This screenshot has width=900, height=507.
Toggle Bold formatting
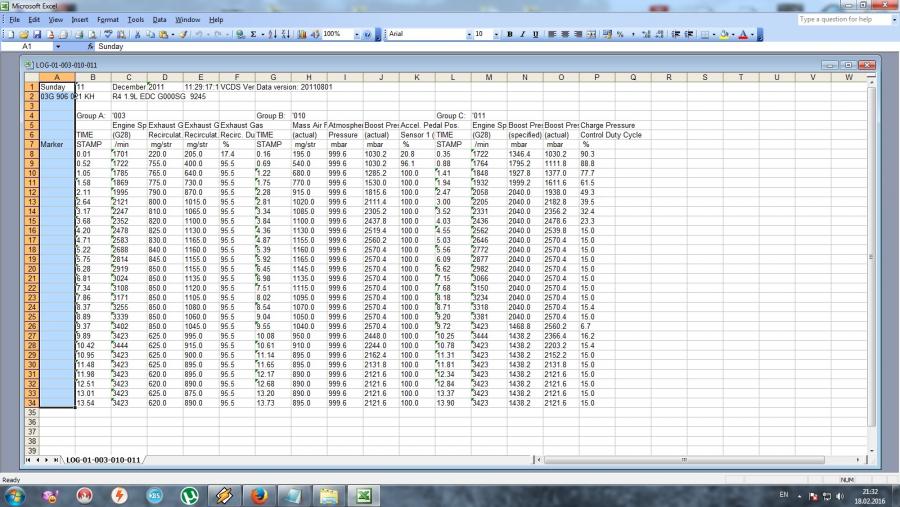509,34
